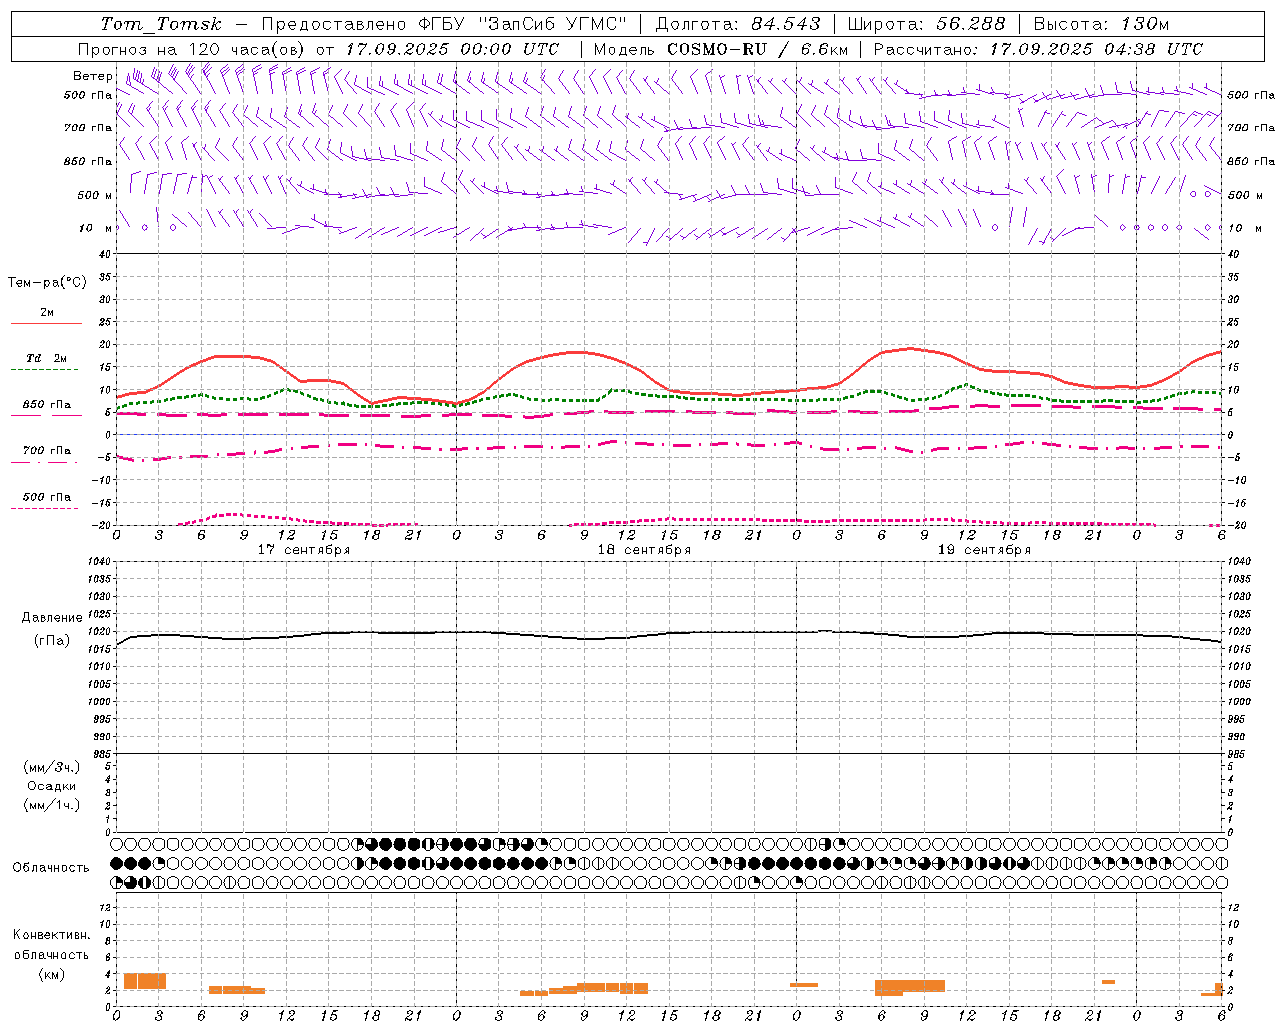This screenshot has width=1280, height=1024.
Task: Click the (мм/3ч.) precipitation unit label
Action: (x=52, y=768)
